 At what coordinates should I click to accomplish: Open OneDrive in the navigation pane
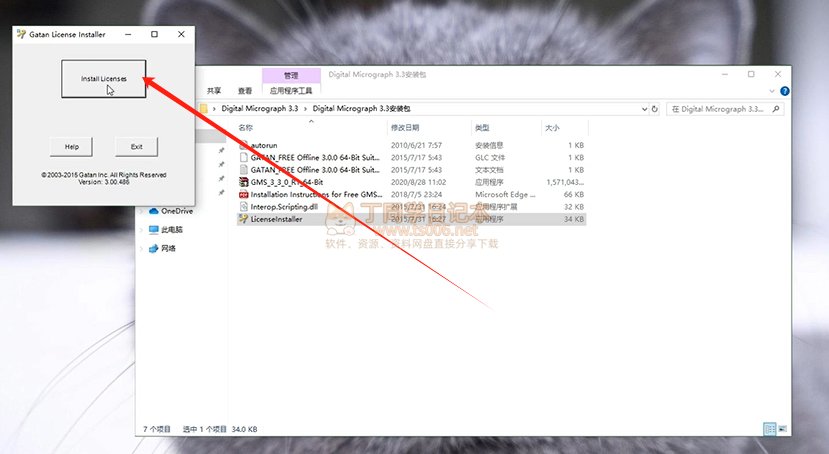(177, 211)
